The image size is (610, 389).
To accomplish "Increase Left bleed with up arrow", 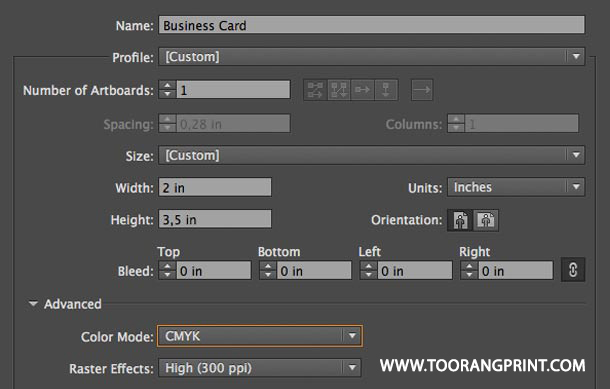I will pos(368,266).
